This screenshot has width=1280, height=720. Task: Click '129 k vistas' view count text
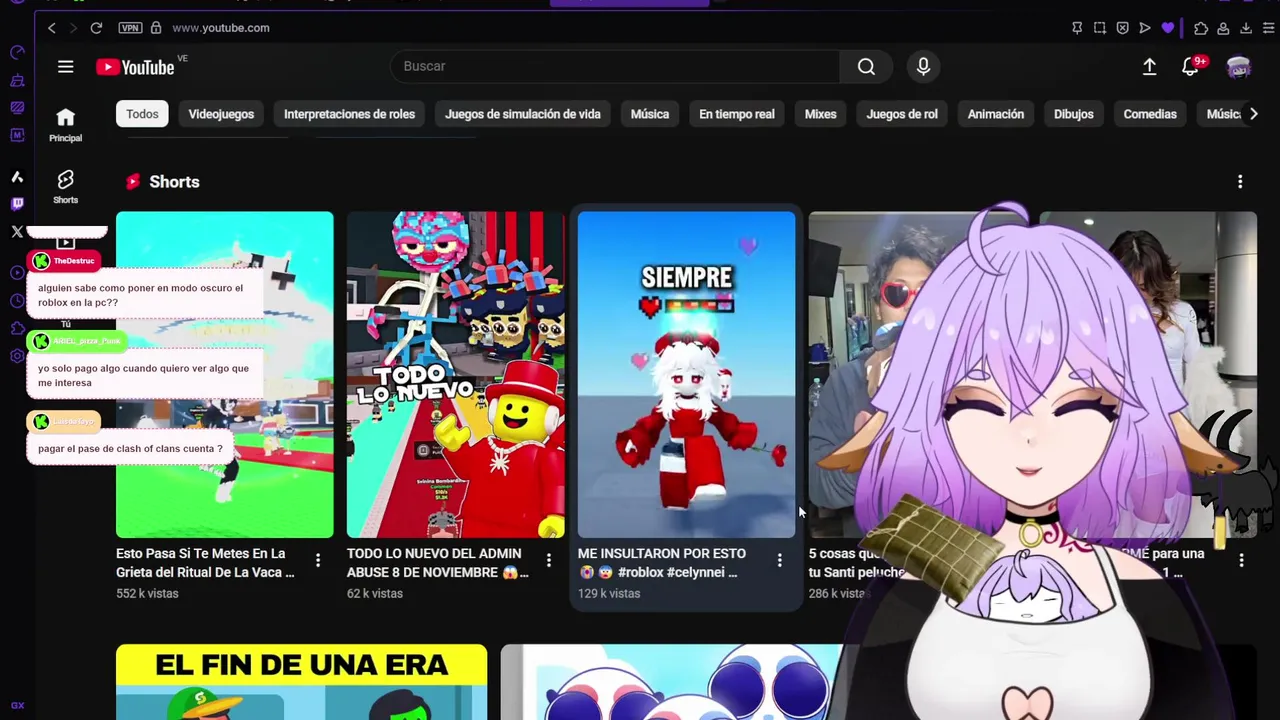click(609, 594)
